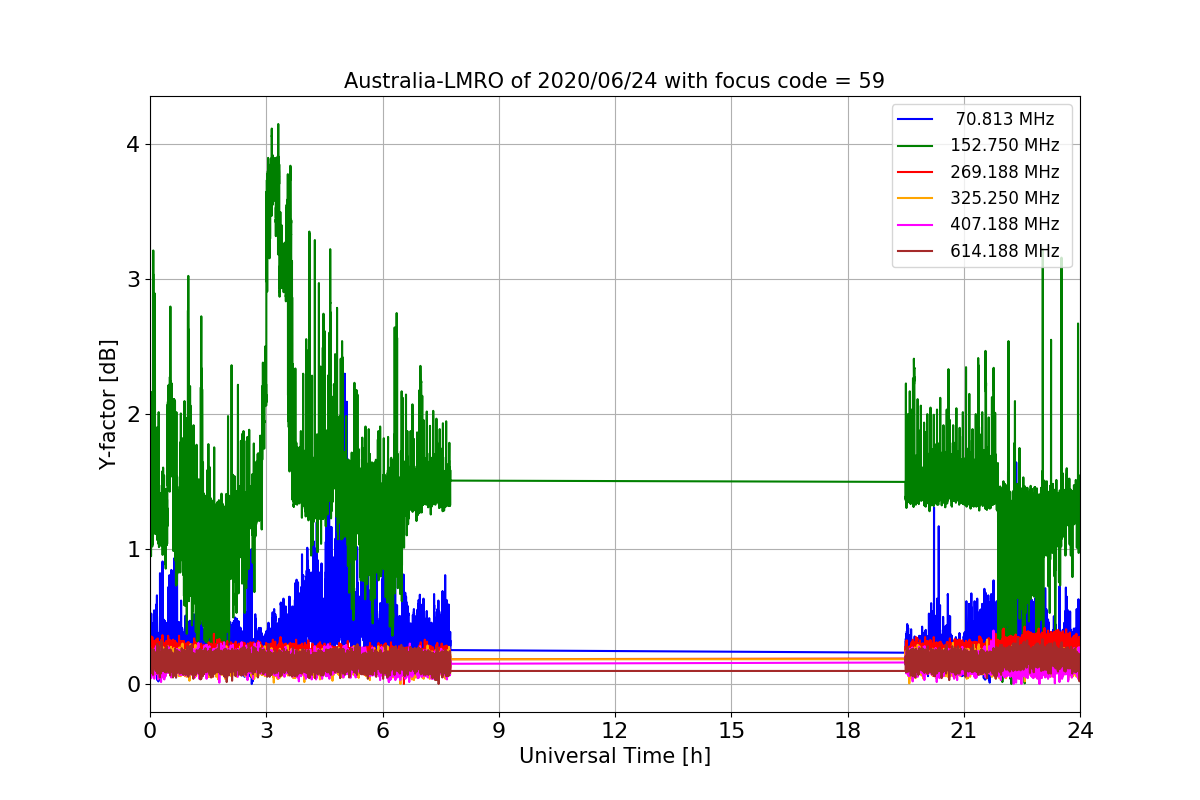Click x-axis tick label 21
The image size is (1200, 800).
click(x=963, y=731)
